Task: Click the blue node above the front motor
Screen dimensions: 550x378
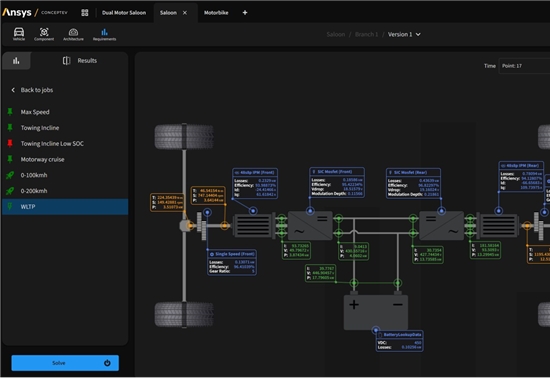Action: click(253, 211)
